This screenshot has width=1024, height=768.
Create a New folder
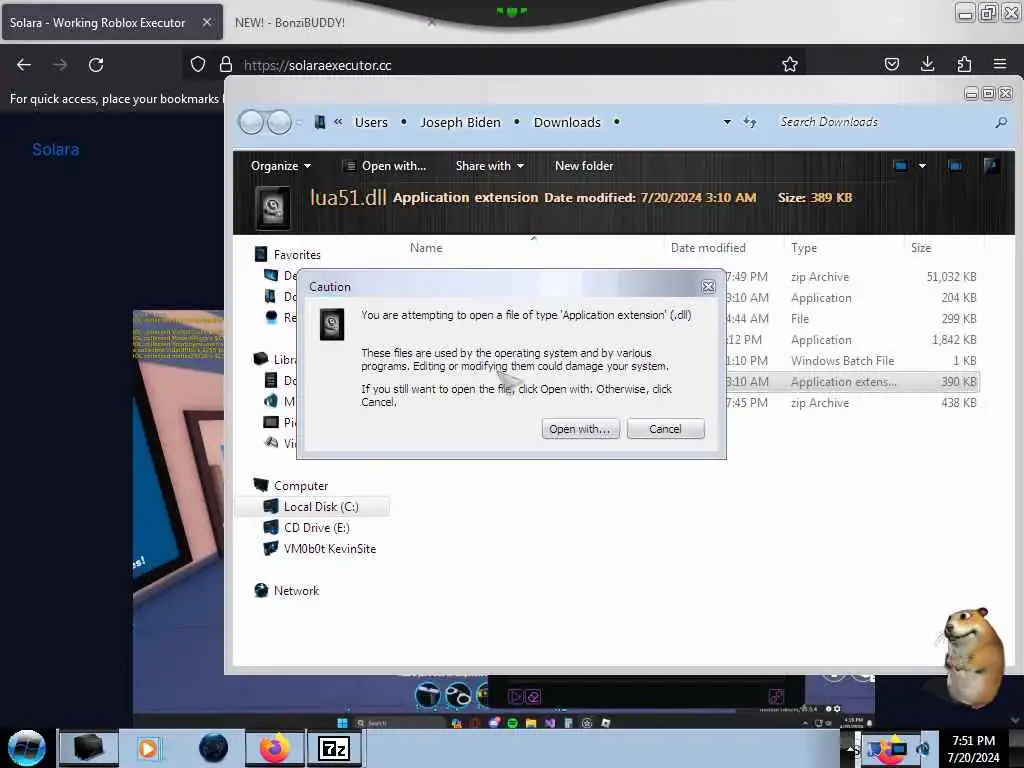tap(584, 166)
